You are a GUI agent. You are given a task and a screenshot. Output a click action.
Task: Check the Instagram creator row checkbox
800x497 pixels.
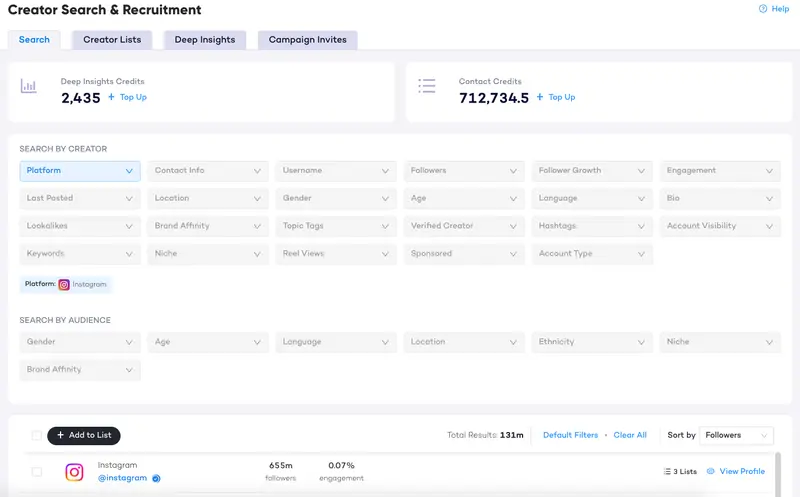pos(37,472)
